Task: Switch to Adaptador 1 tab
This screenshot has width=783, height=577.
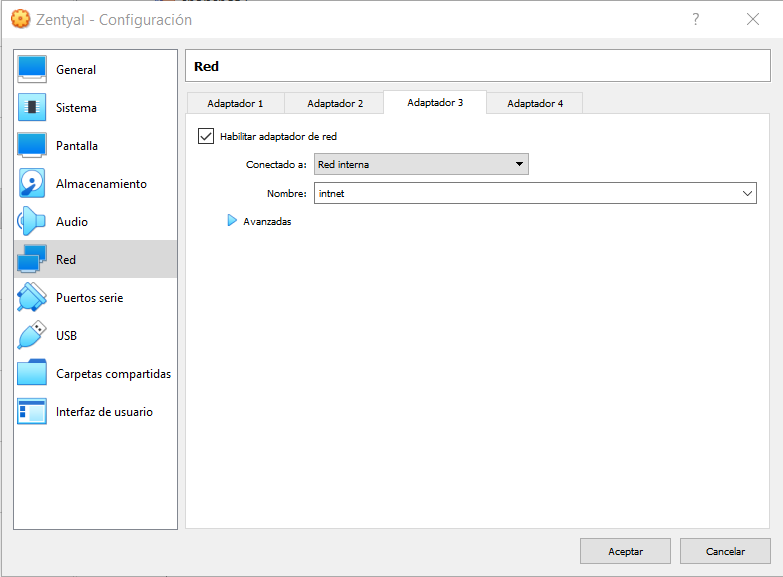Action: point(236,103)
